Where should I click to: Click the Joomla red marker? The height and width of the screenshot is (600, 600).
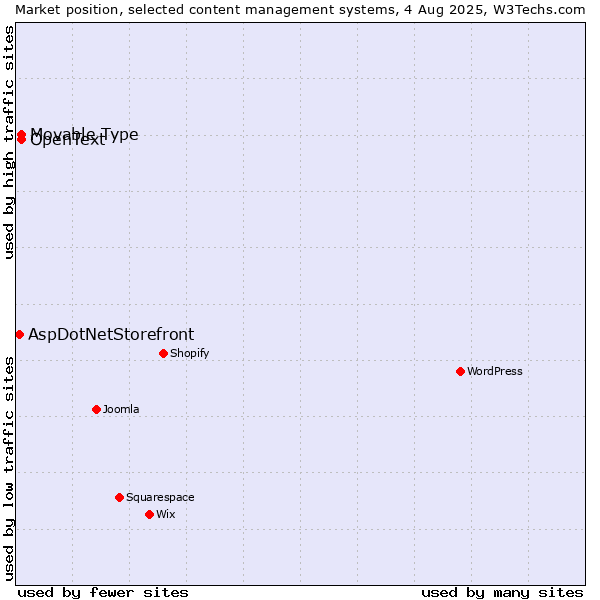point(96,410)
